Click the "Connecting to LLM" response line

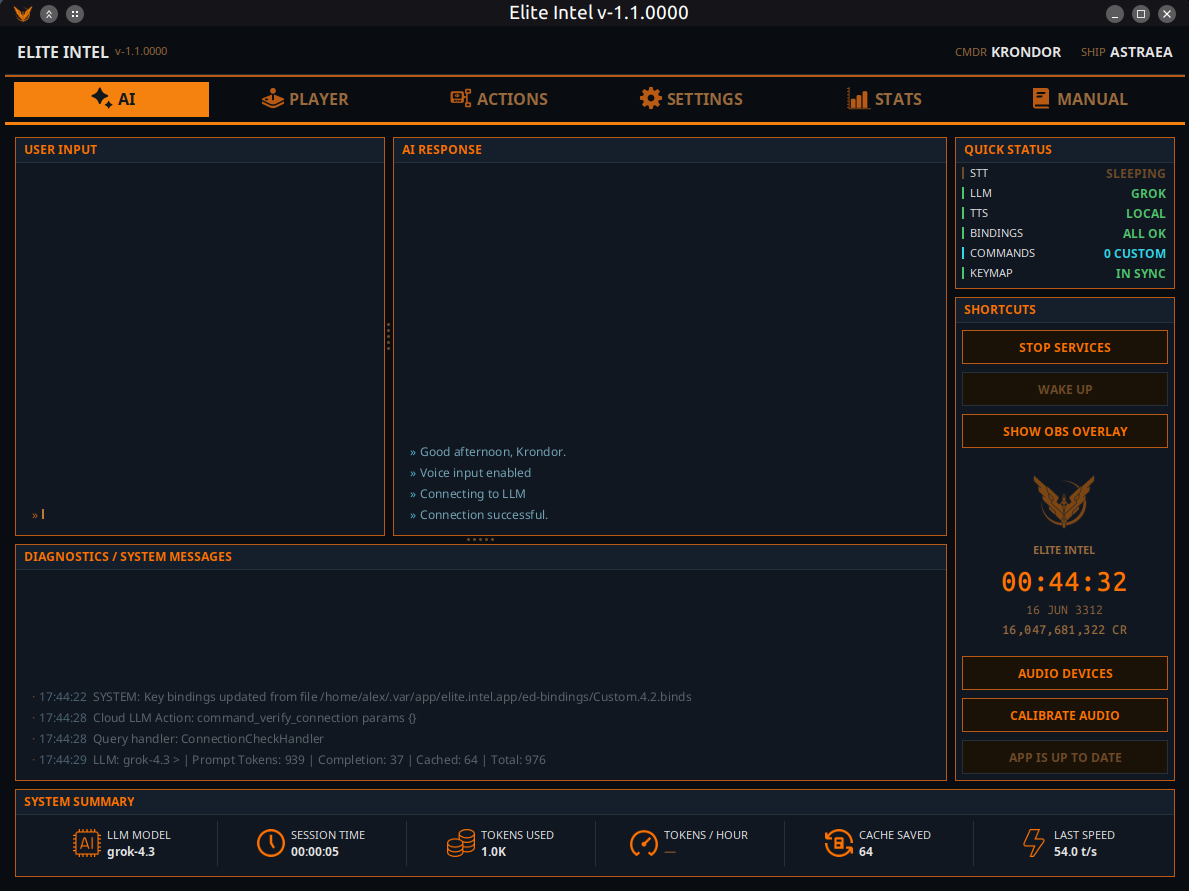point(468,494)
